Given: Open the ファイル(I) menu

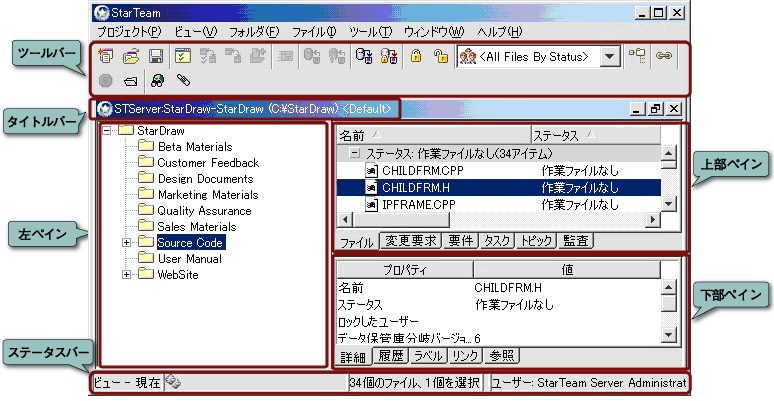Looking at the screenshot, I should (x=314, y=32).
